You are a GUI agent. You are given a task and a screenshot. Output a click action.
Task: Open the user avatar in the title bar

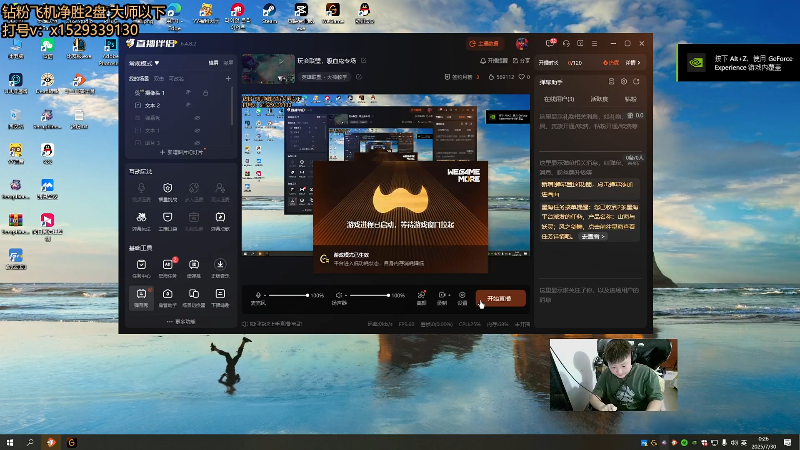[x=521, y=44]
